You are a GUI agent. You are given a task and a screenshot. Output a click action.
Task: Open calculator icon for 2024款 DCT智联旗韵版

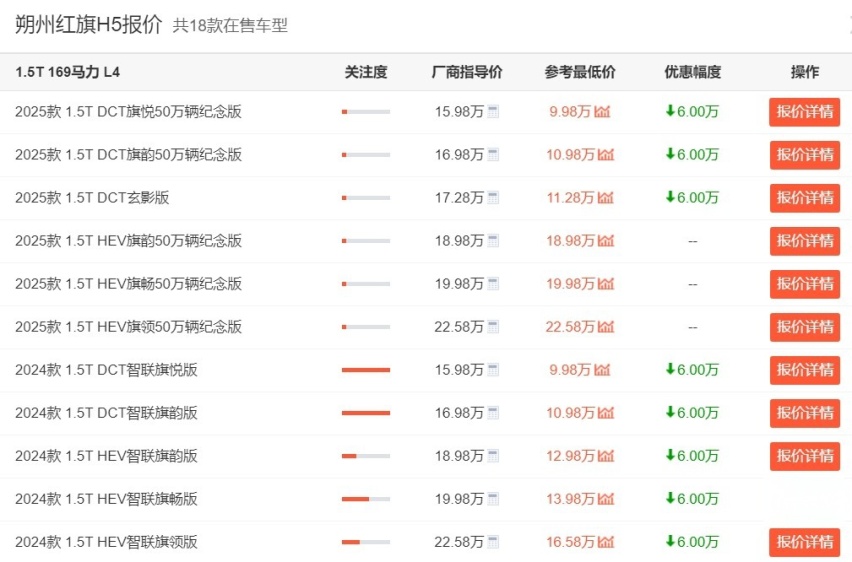click(x=493, y=413)
